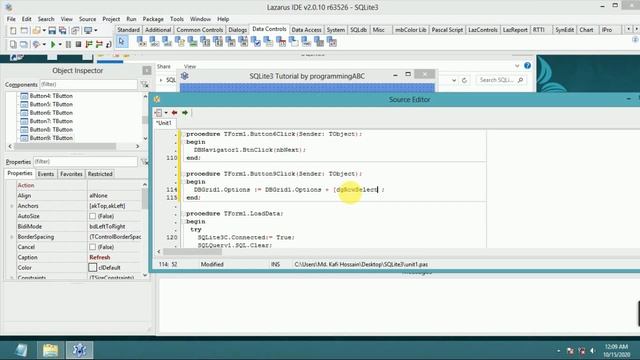Pick the TDBCalendar component icon
Viewport: 640px width, 360px height.
click(281, 41)
